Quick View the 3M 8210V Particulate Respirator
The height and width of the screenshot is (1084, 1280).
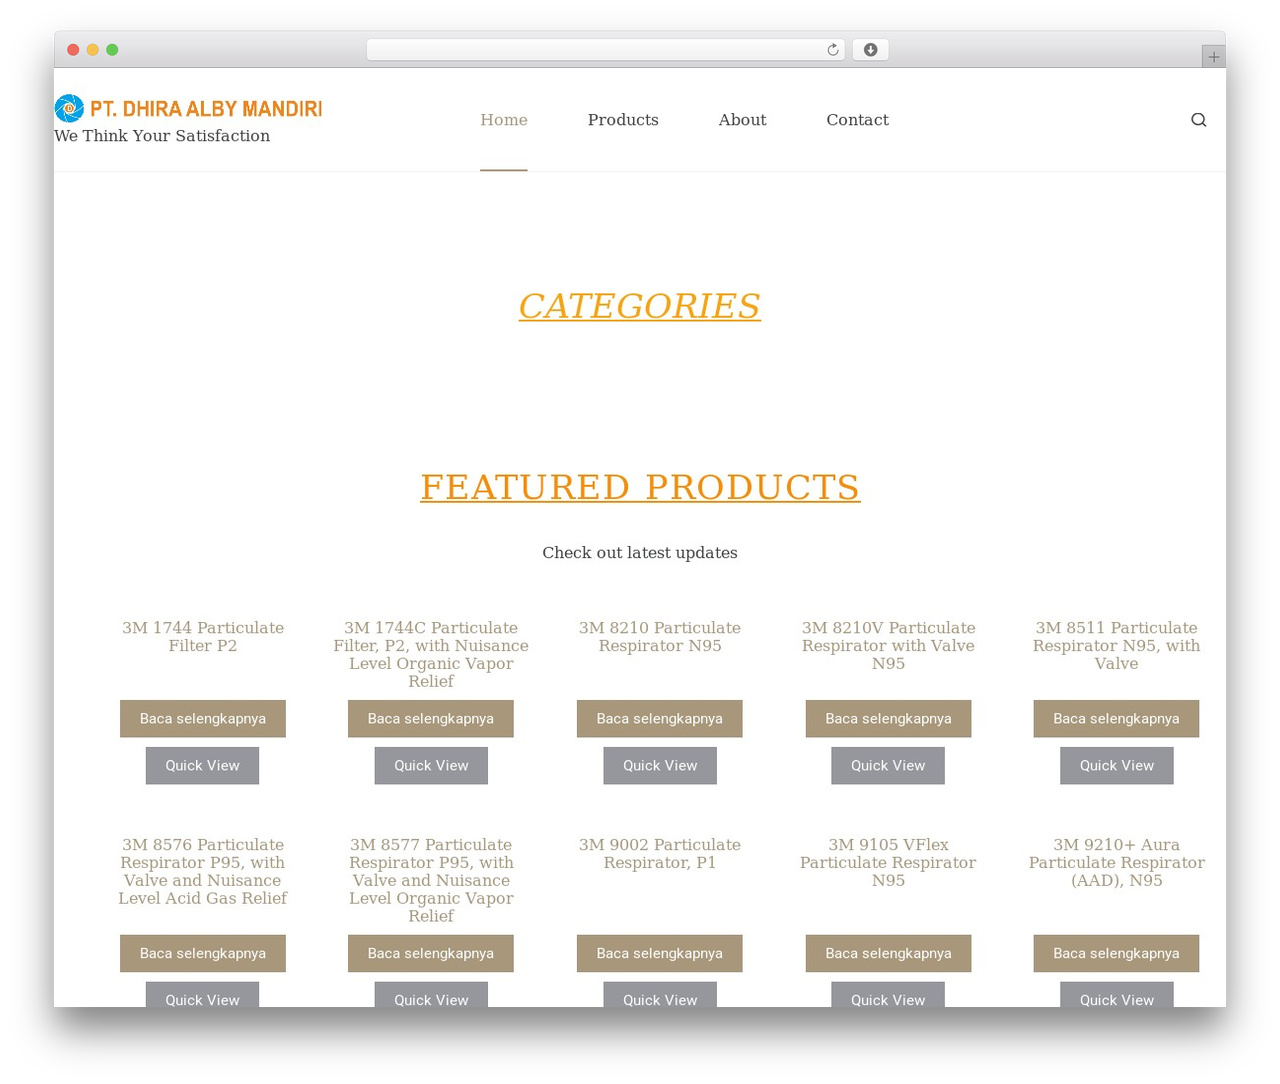tap(888, 766)
